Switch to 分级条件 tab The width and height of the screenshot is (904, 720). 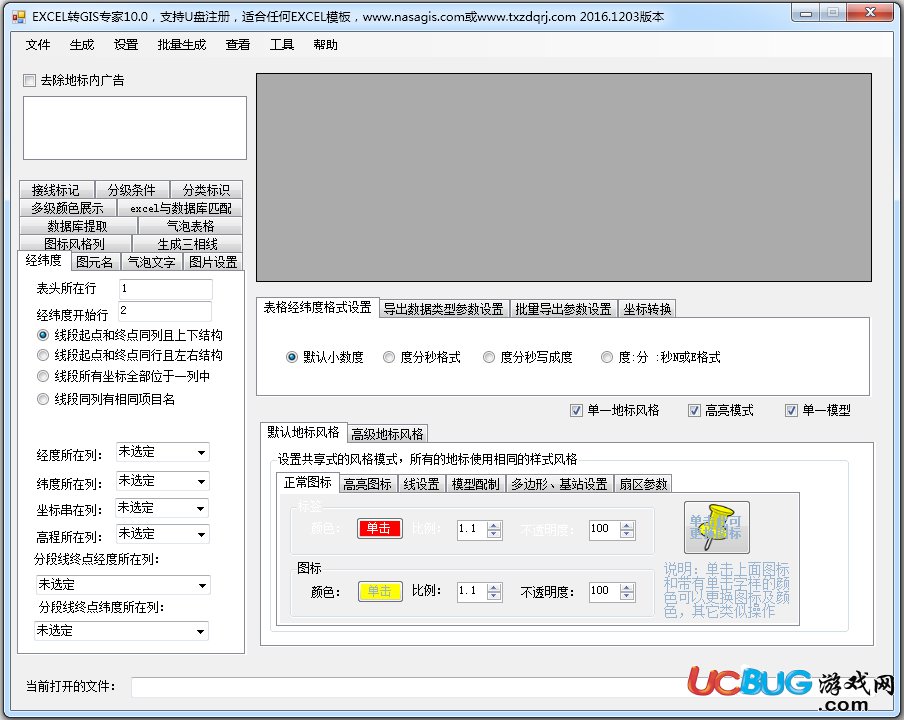point(131,190)
